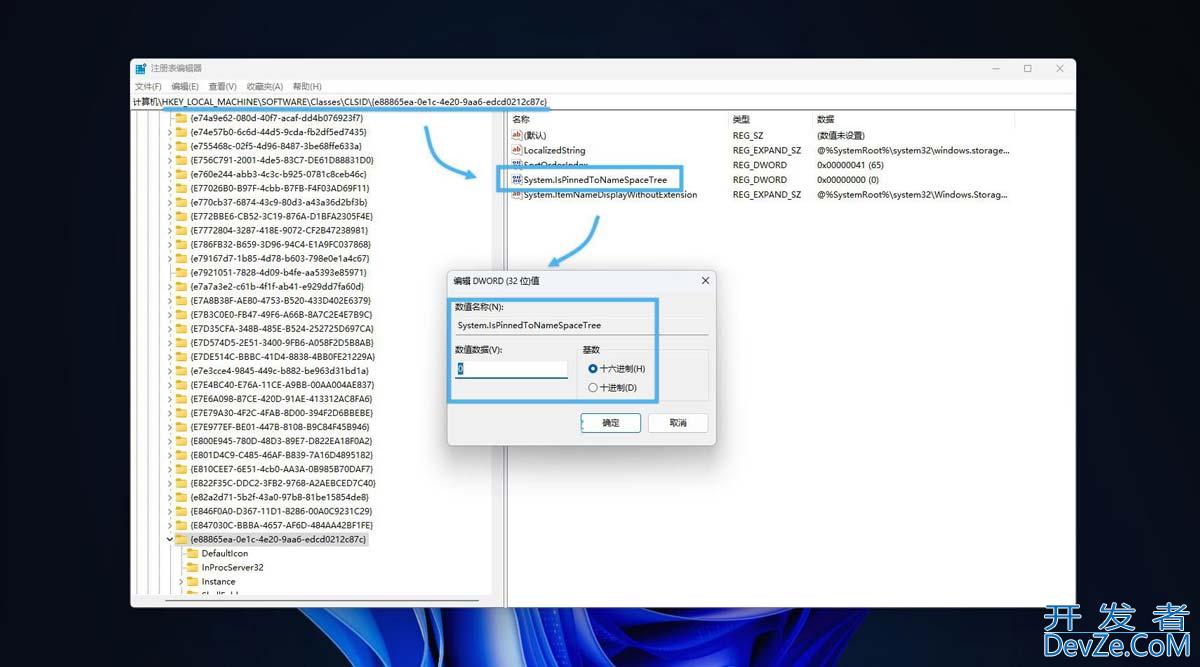This screenshot has height=667, width=1200.
Task: Click folder icon of selected {e88865ea-0e1c-4e20-9aa6-edcd0212c87c} key
Action: 181,539
